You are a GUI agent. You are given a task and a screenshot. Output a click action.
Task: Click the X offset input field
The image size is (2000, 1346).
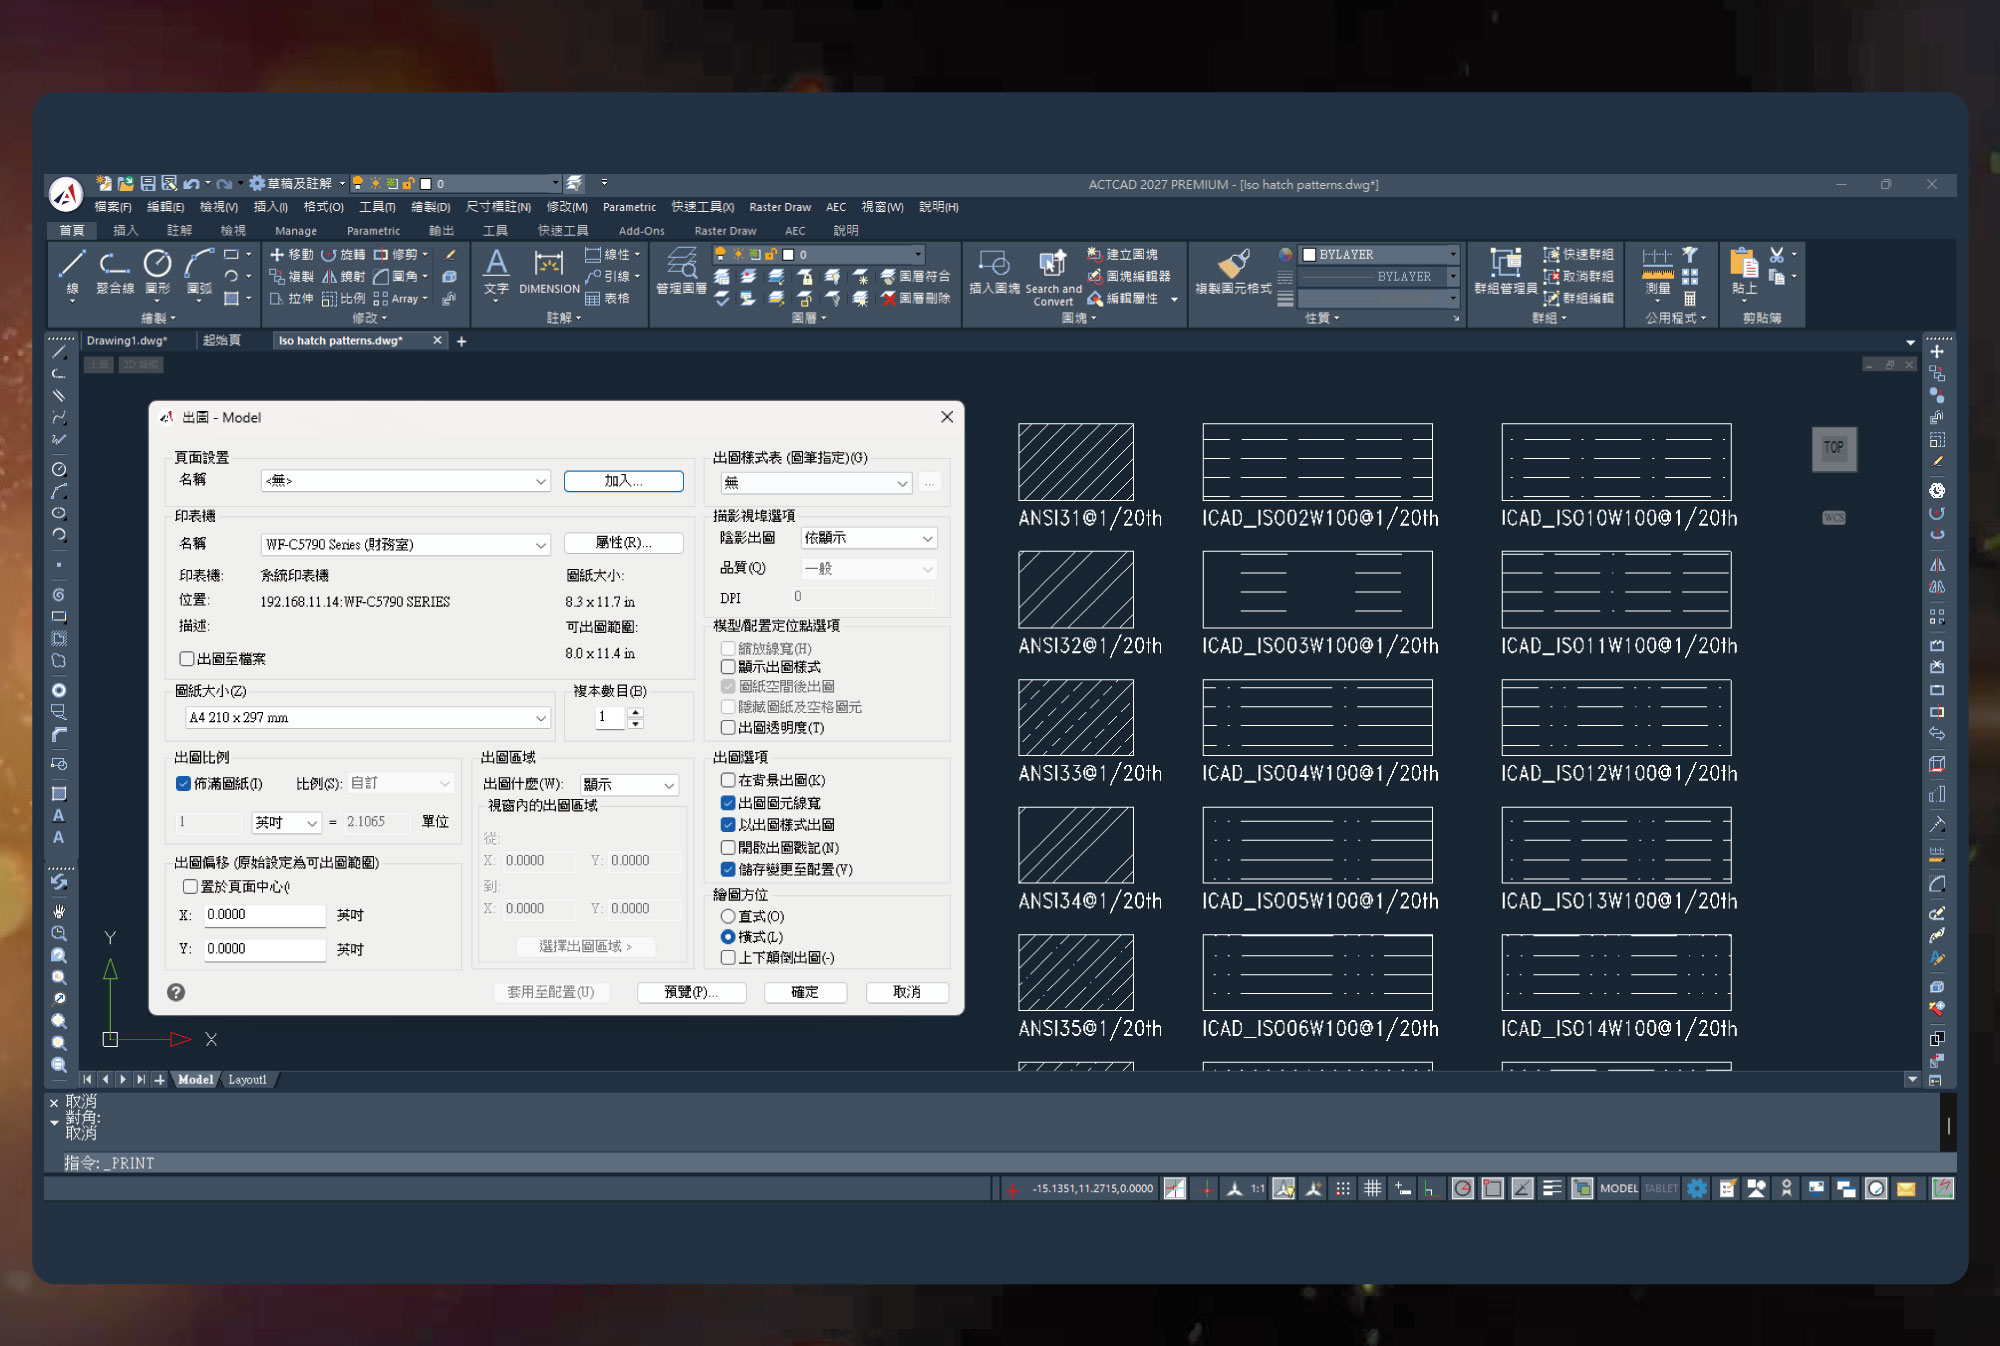tap(265, 915)
